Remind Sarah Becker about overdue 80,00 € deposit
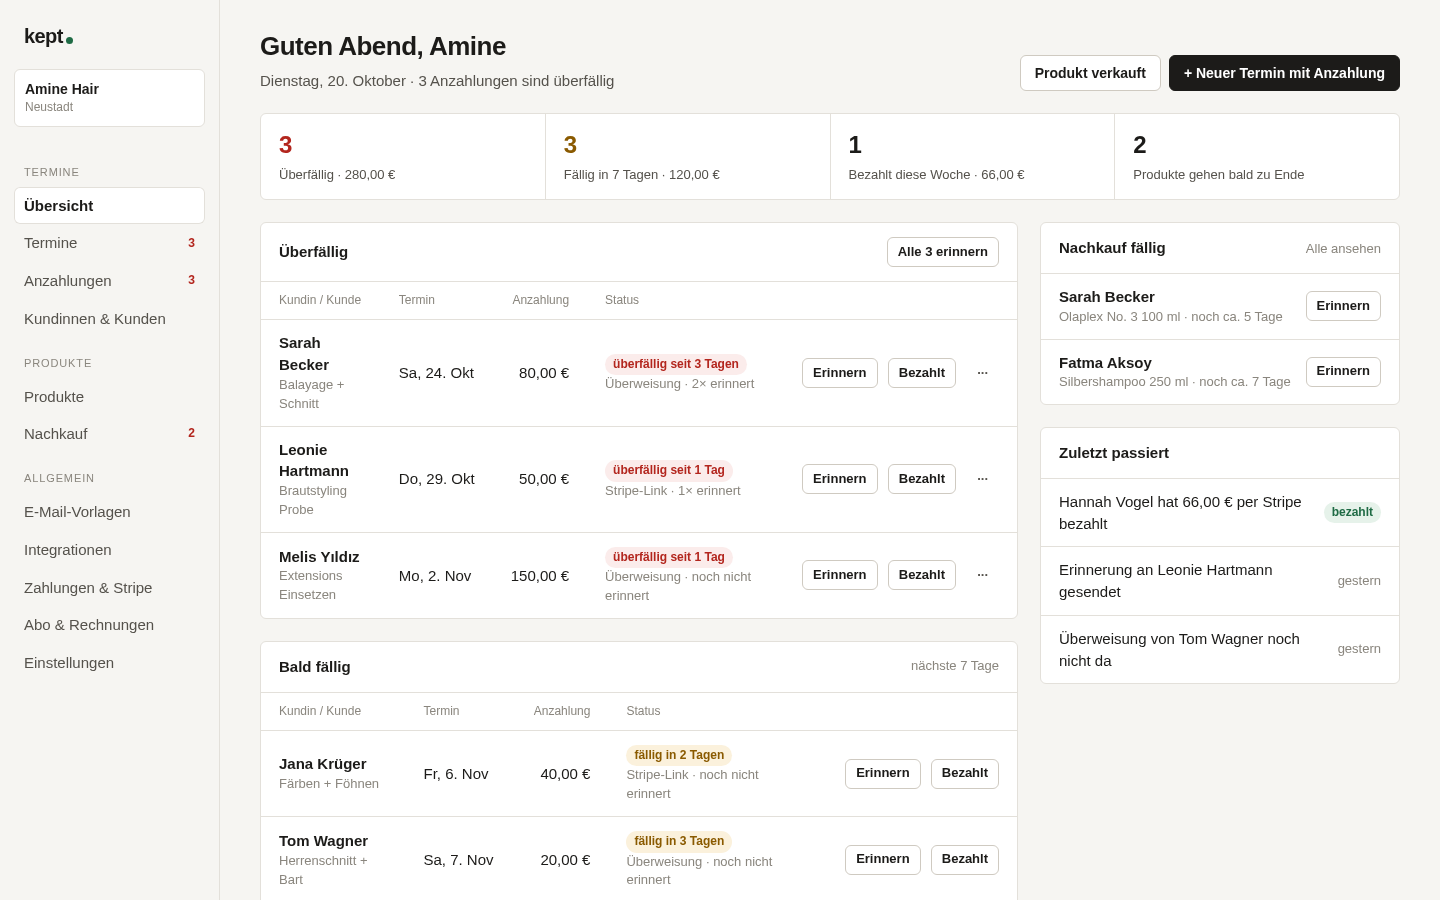The height and width of the screenshot is (900, 1440). pos(840,373)
